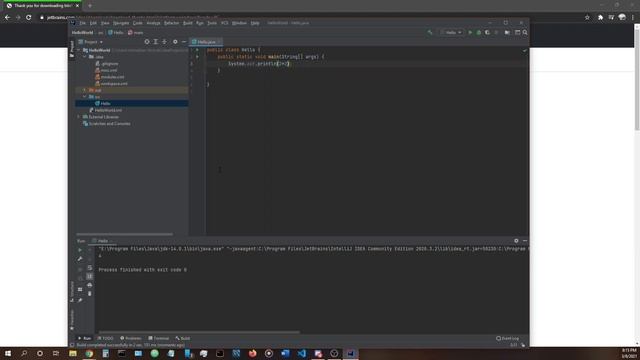Open the Windows Start menu
Image resolution: width=640 pixels, height=360 pixels.
pyautogui.click(x=8, y=353)
